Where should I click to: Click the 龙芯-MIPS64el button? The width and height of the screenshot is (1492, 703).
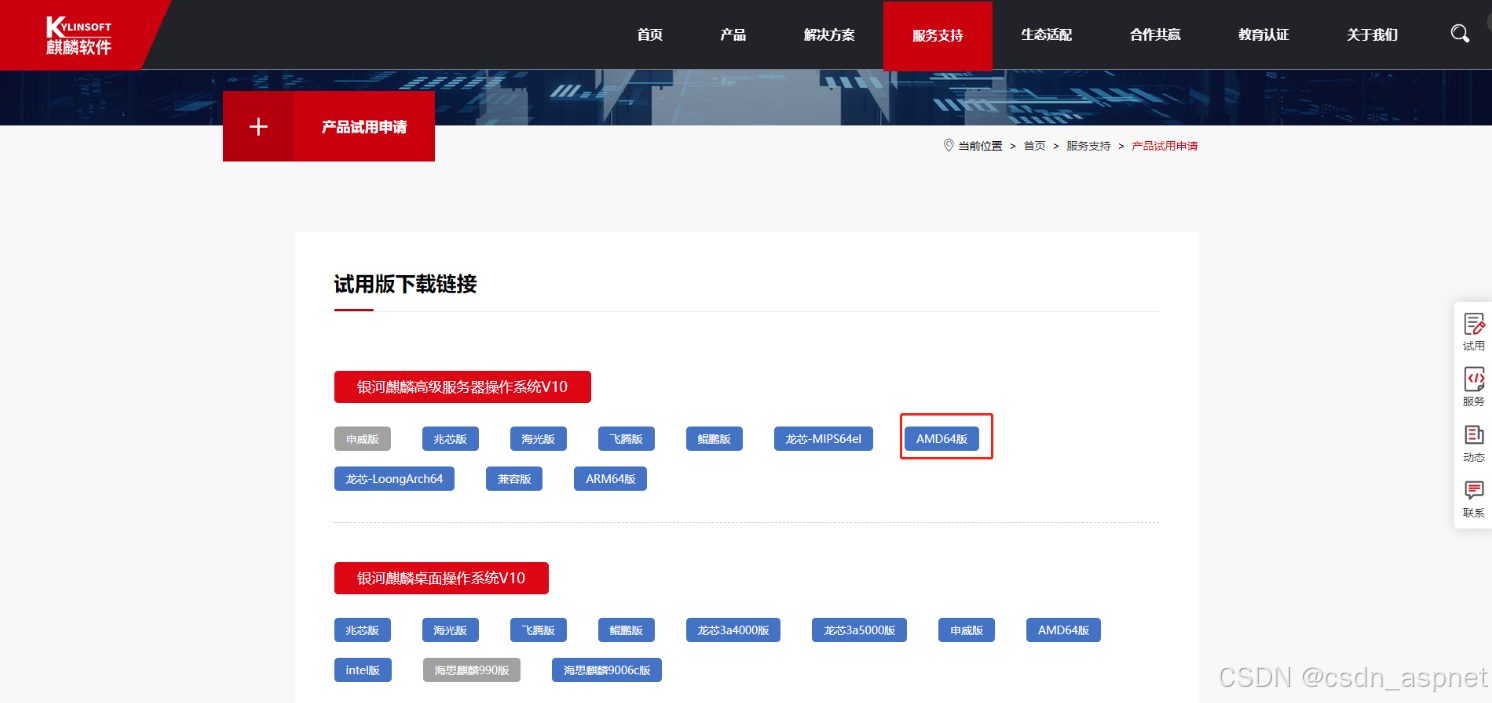coord(823,439)
